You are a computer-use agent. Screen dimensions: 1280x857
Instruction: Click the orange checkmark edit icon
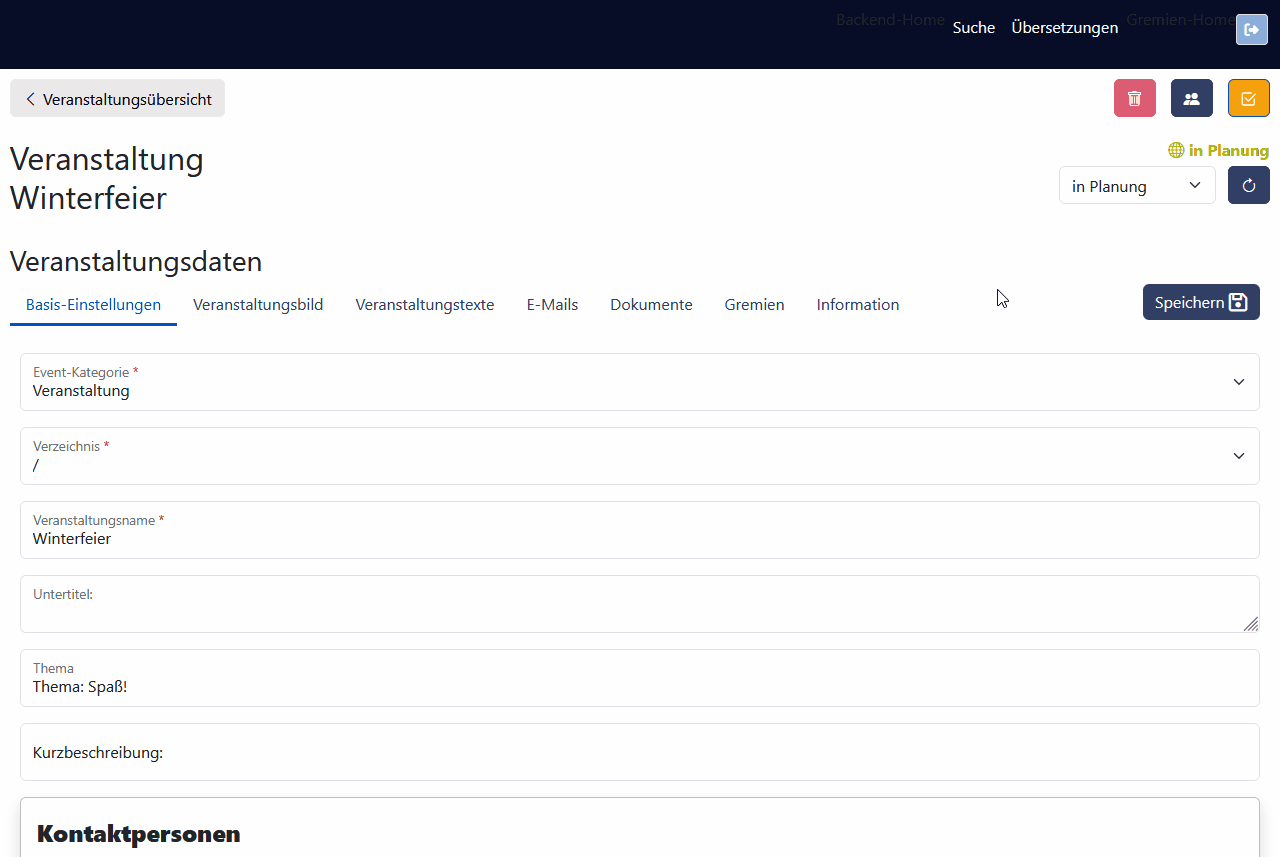[x=1248, y=99]
